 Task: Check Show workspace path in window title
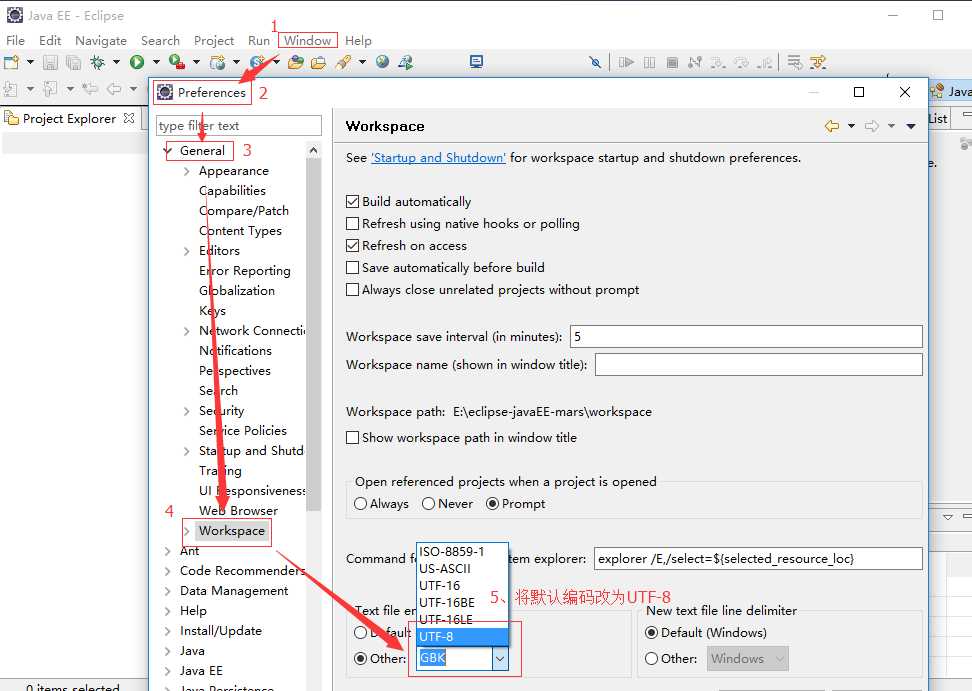(x=352, y=438)
